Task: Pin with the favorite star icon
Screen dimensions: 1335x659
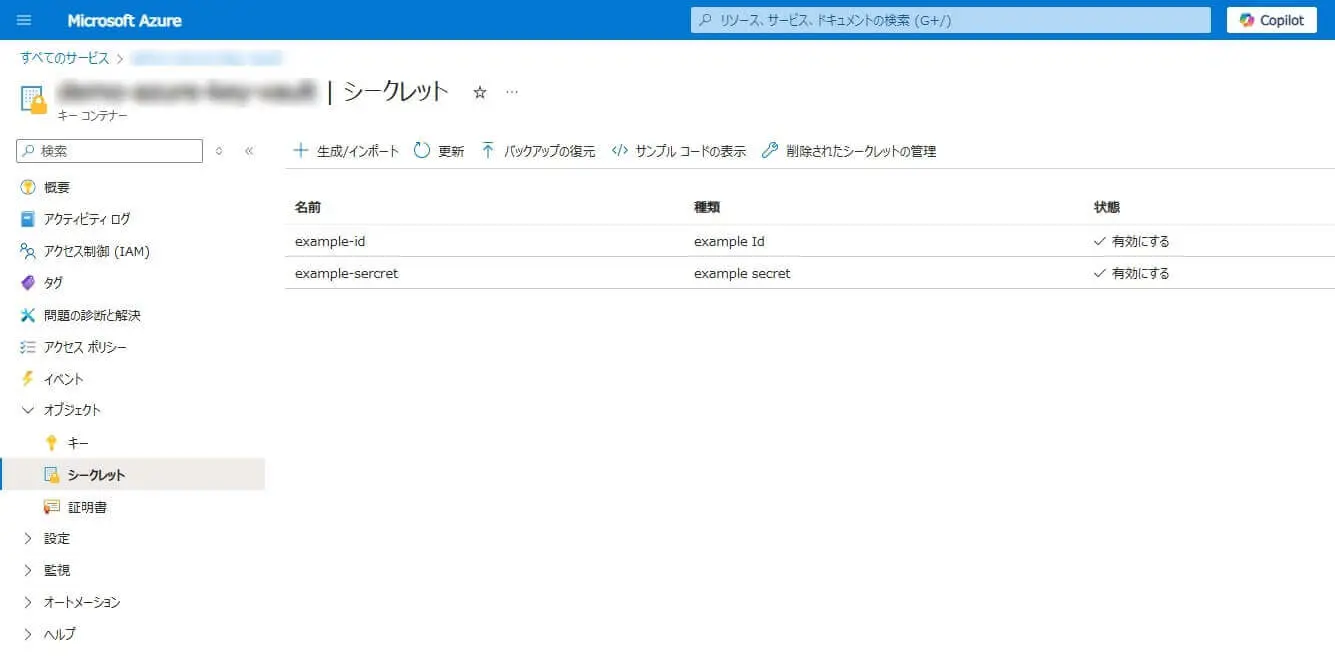Action: point(479,92)
